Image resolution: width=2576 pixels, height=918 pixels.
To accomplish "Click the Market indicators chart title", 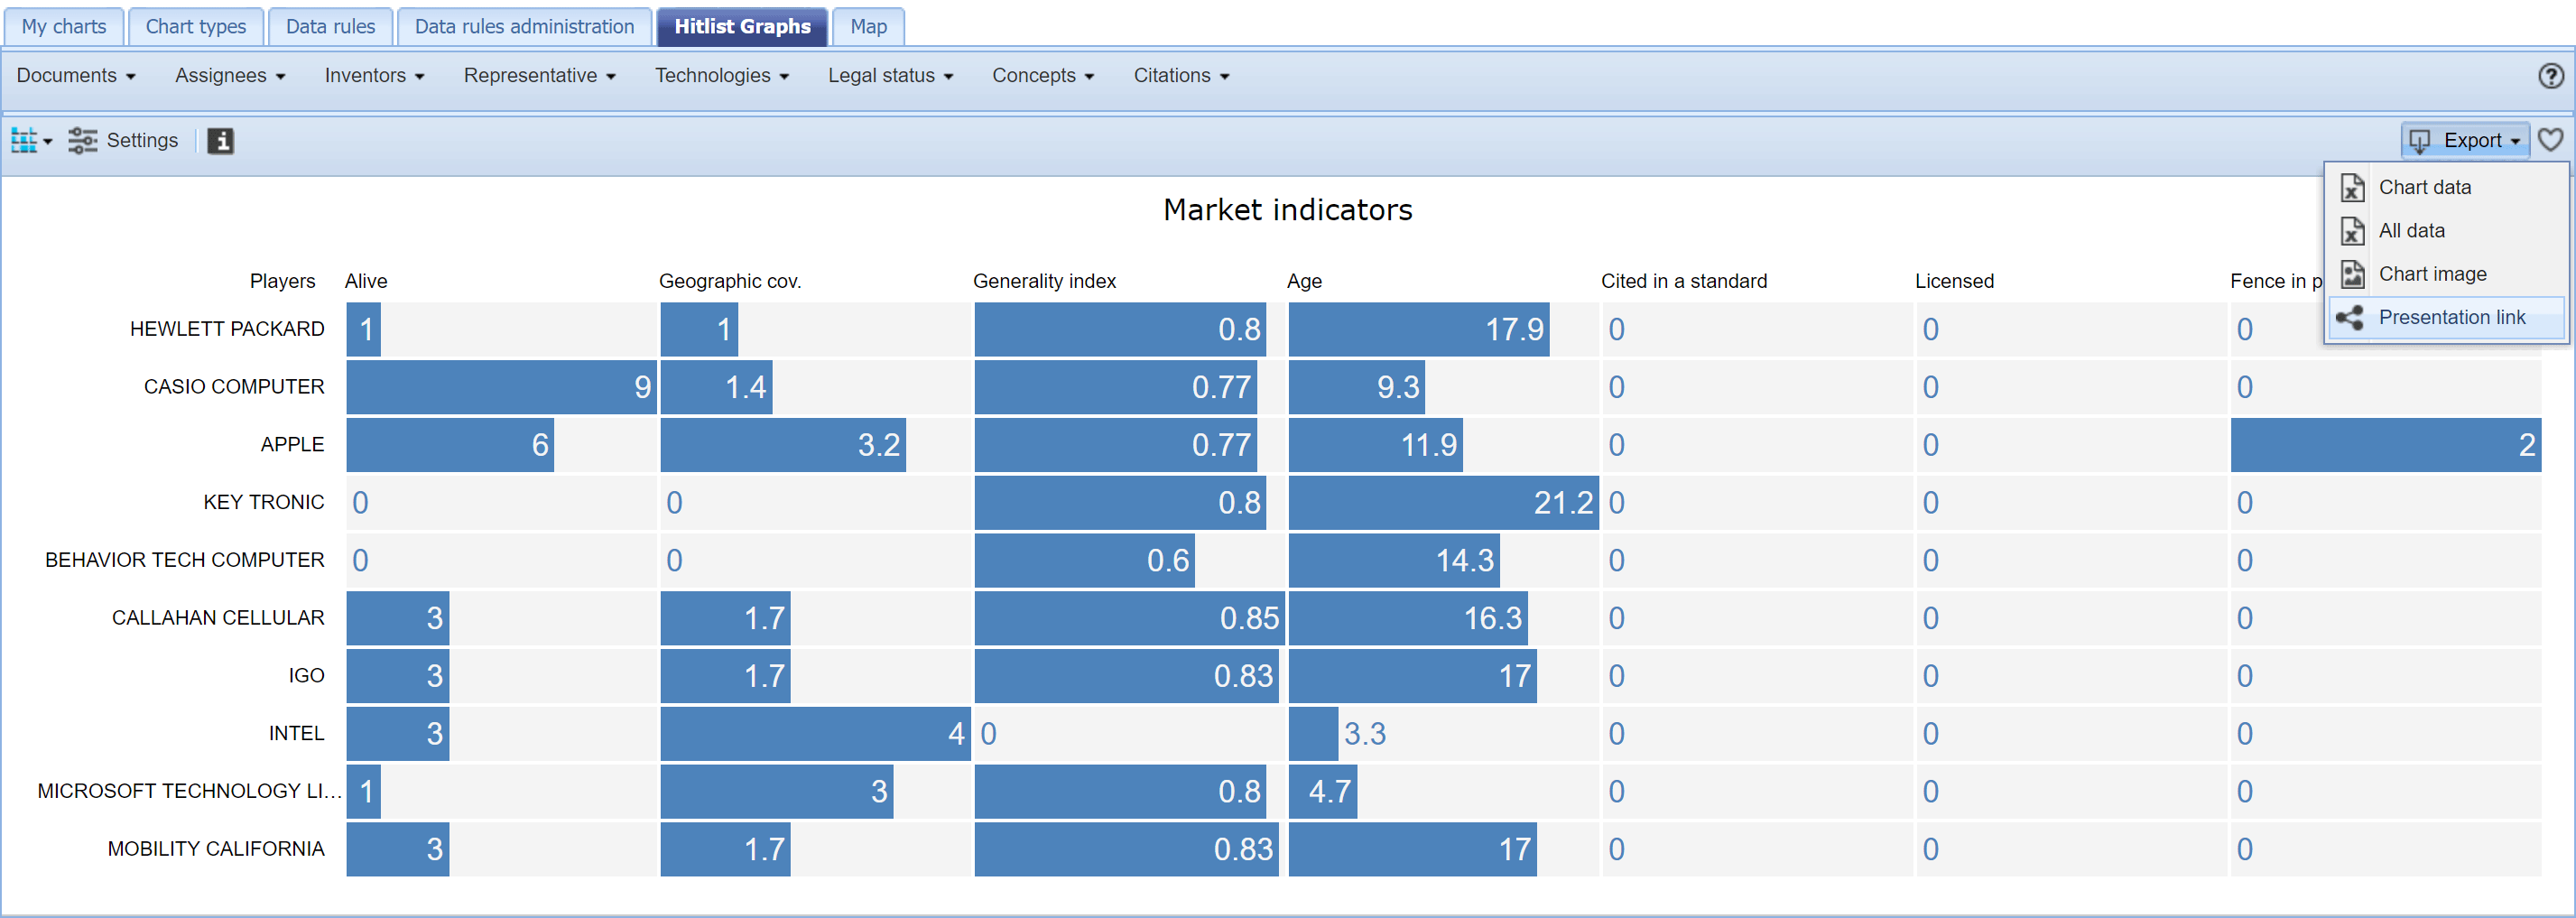I will [1288, 210].
